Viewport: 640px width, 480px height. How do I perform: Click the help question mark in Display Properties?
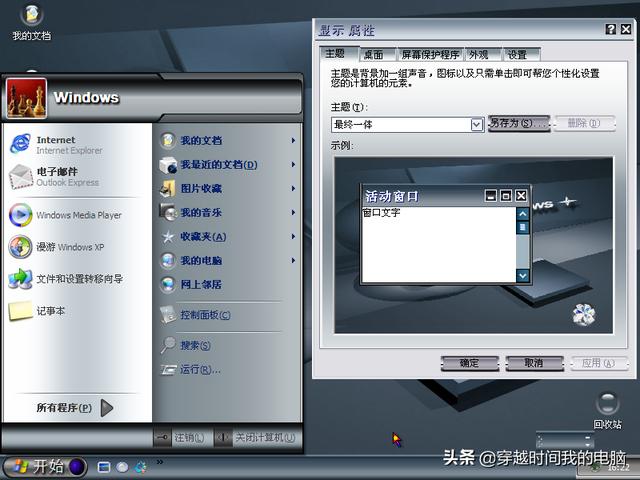coord(611,29)
